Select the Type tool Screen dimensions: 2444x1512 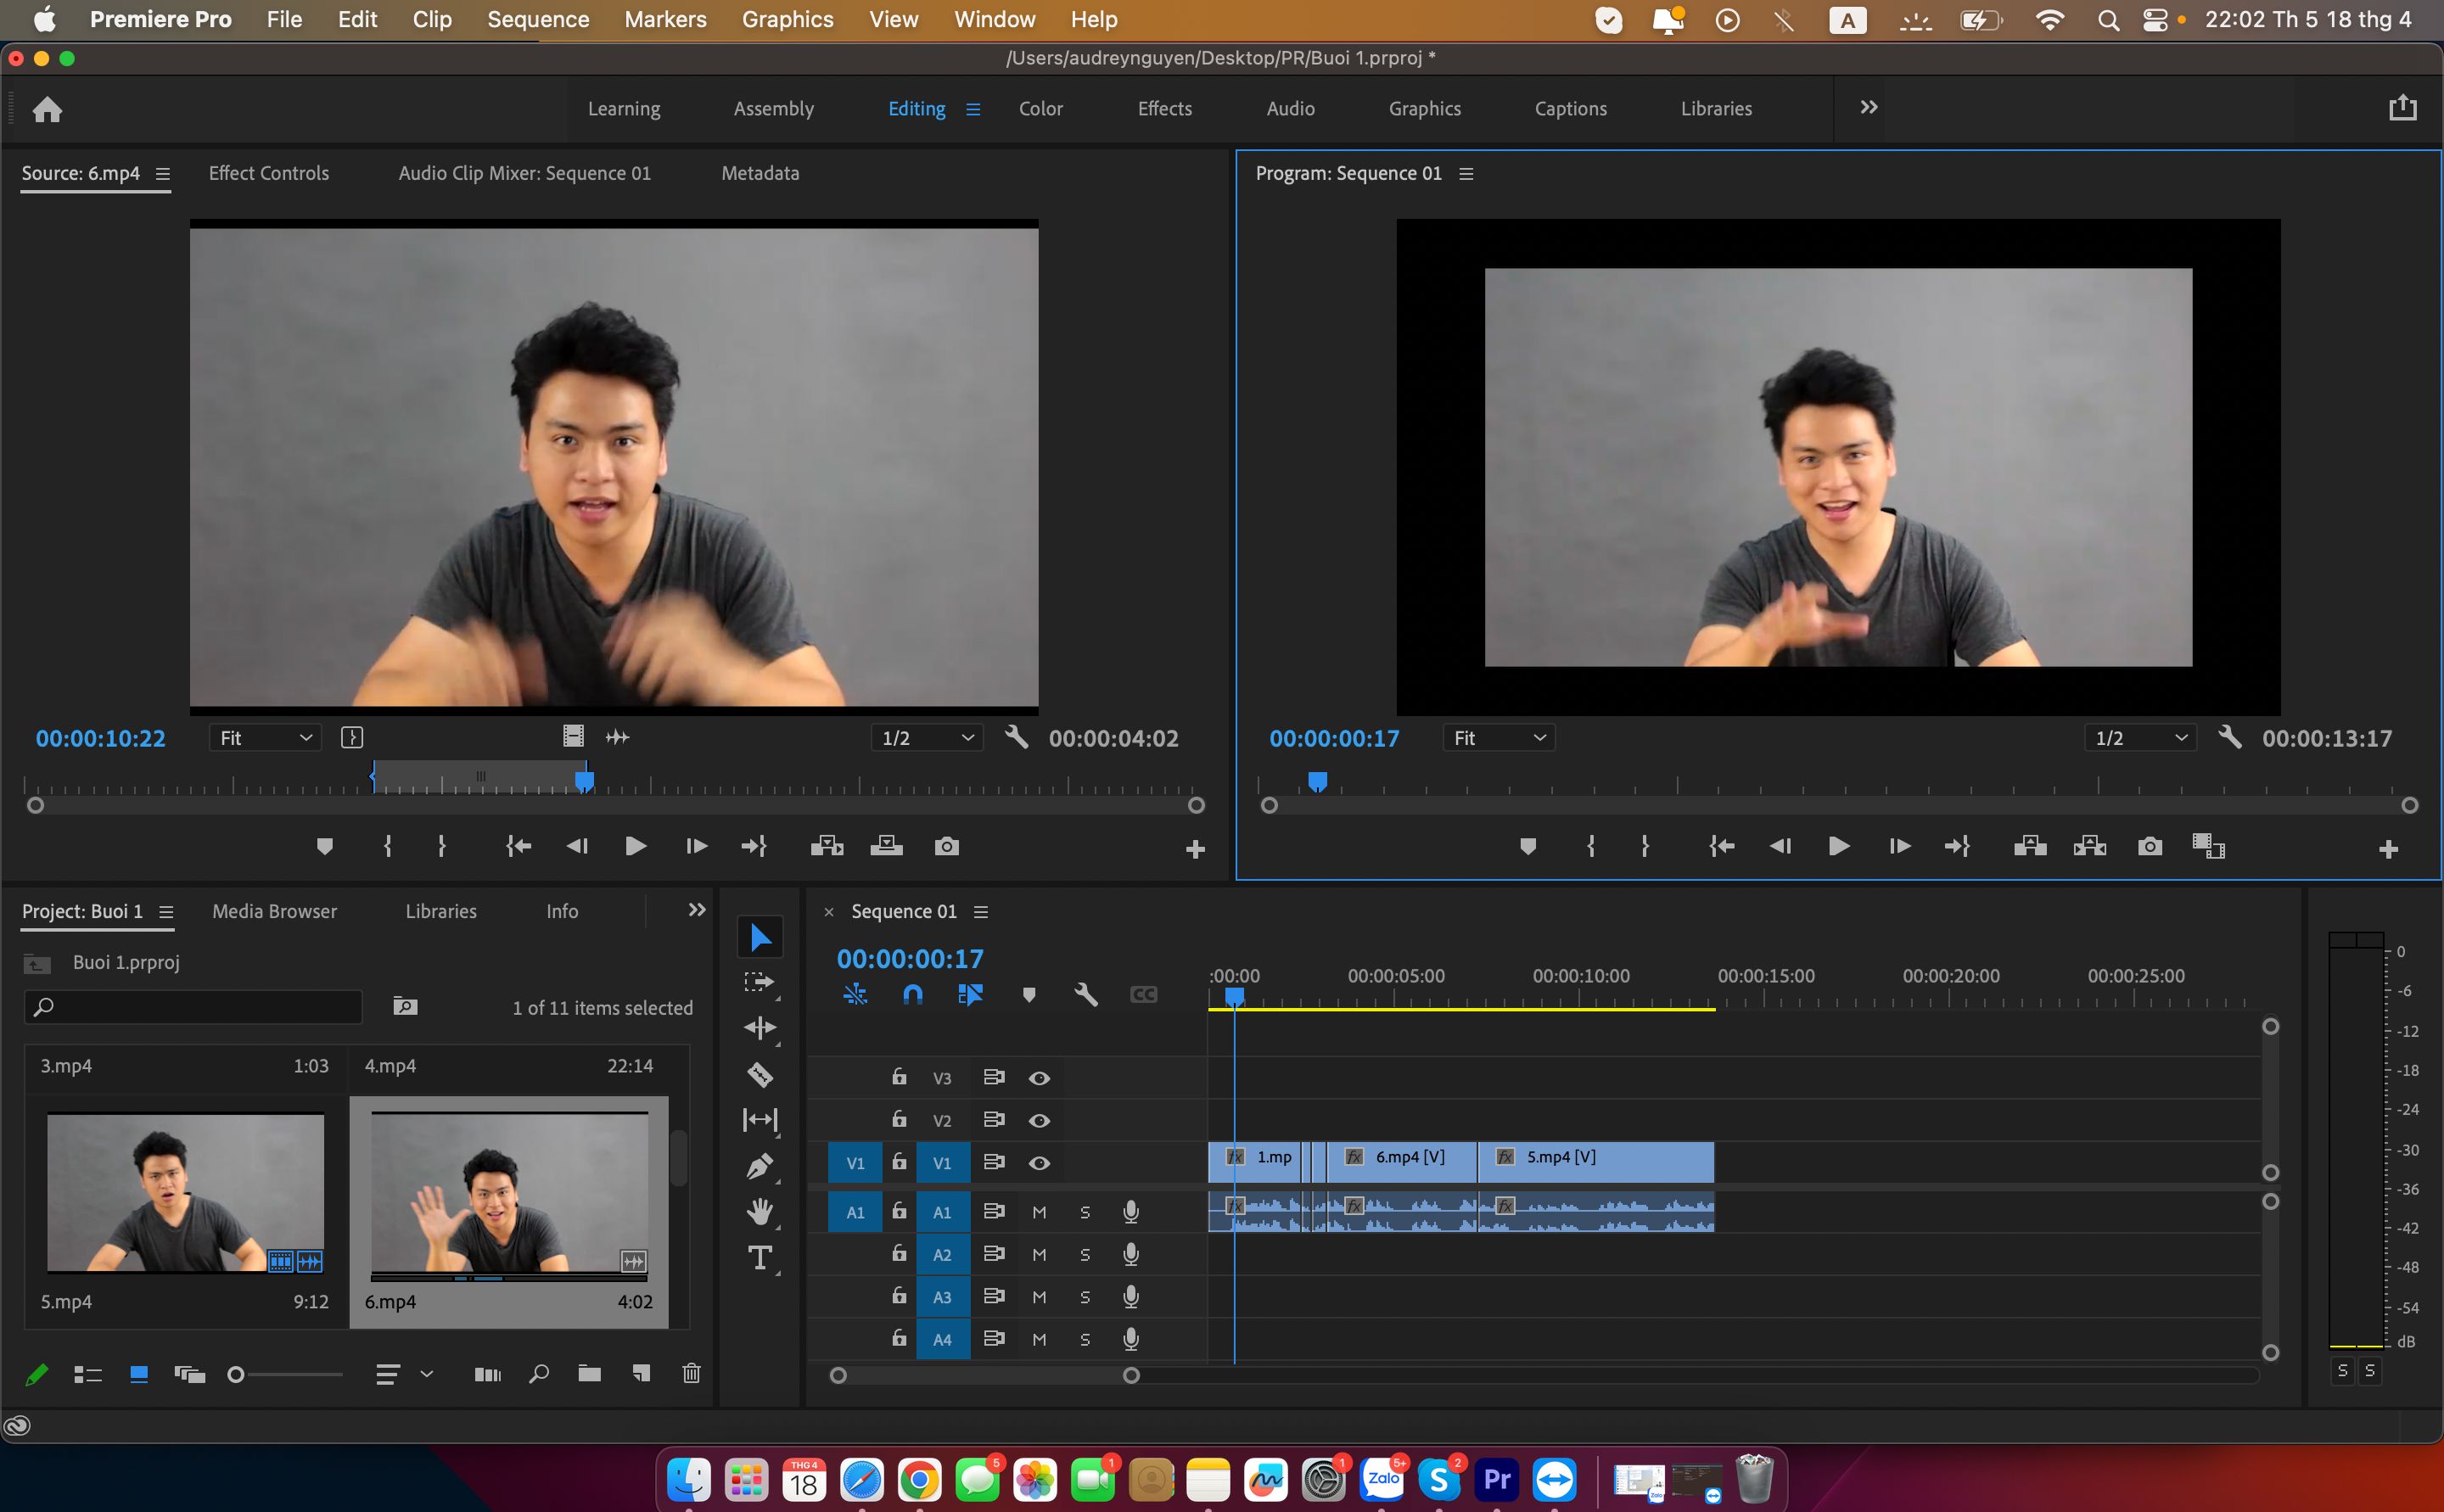coord(760,1258)
